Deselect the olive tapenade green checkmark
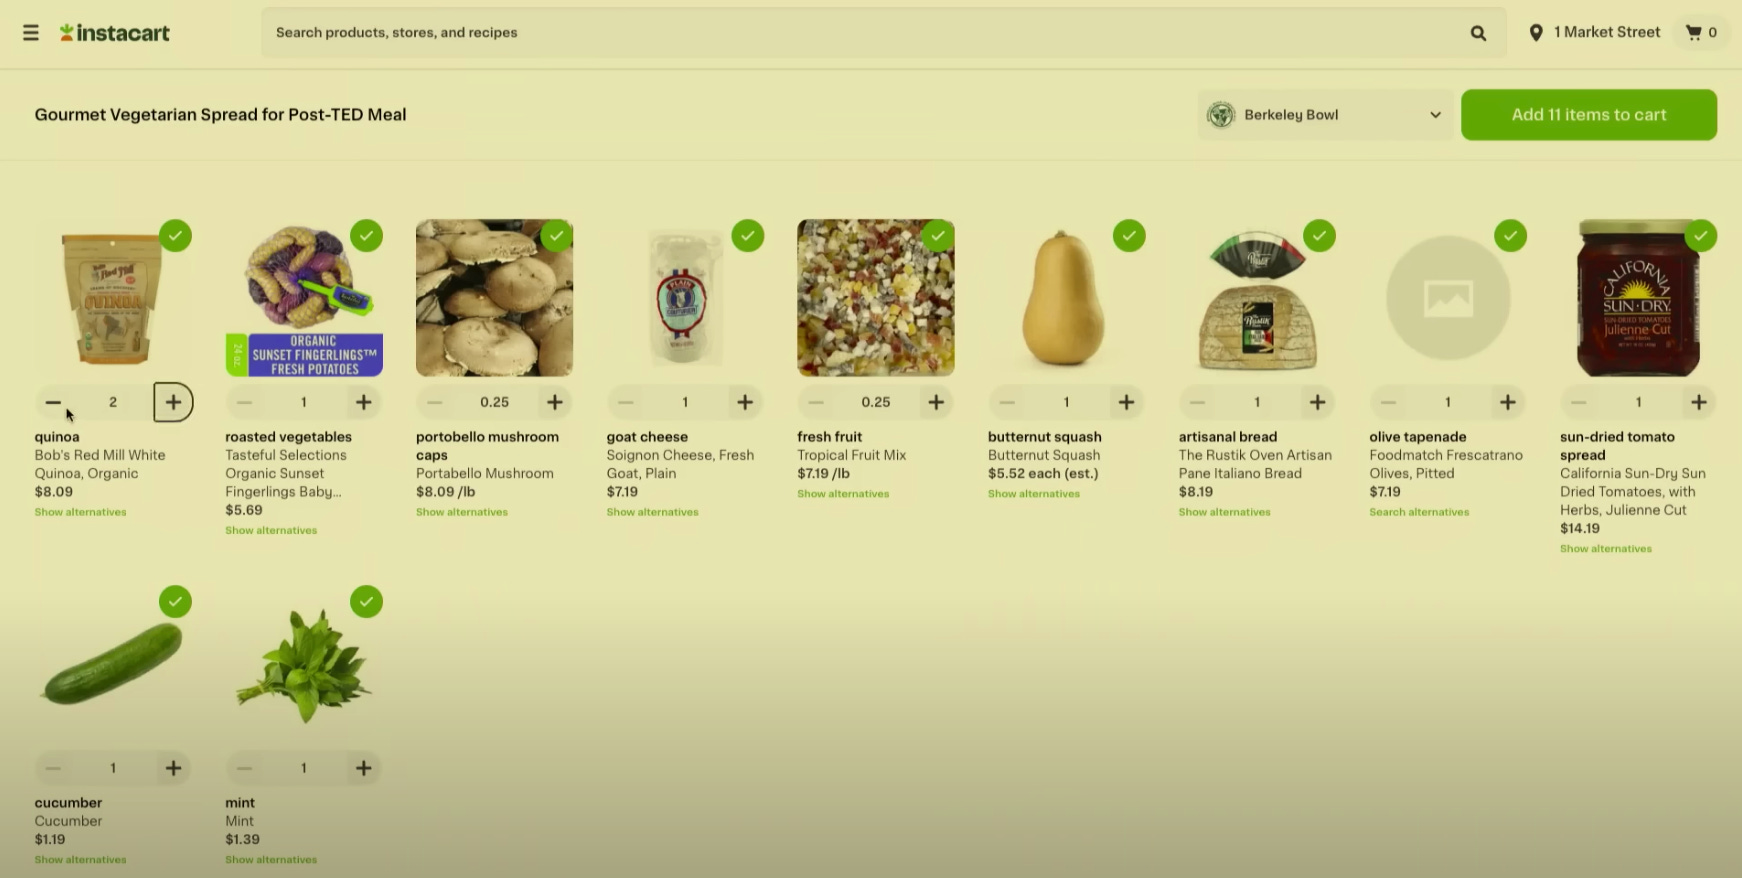The image size is (1742, 878). pyautogui.click(x=1510, y=236)
